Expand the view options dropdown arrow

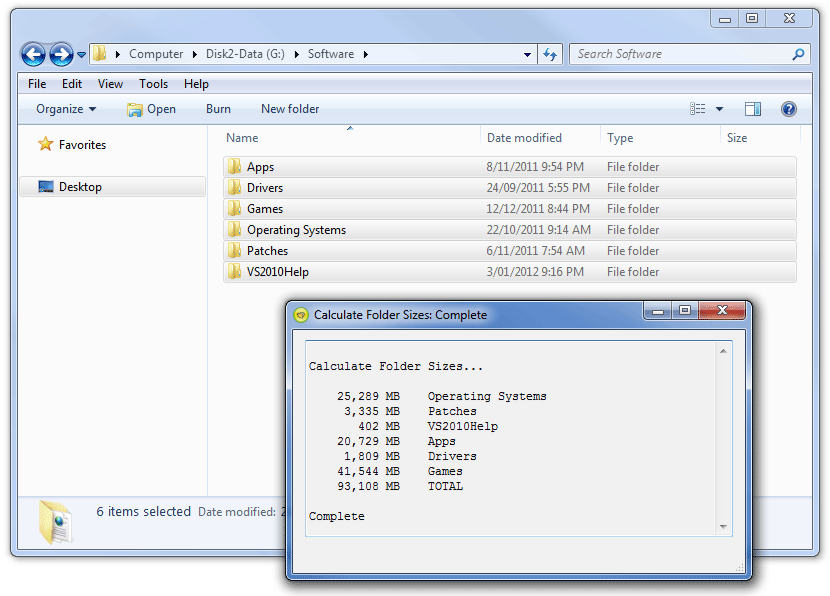coord(719,109)
